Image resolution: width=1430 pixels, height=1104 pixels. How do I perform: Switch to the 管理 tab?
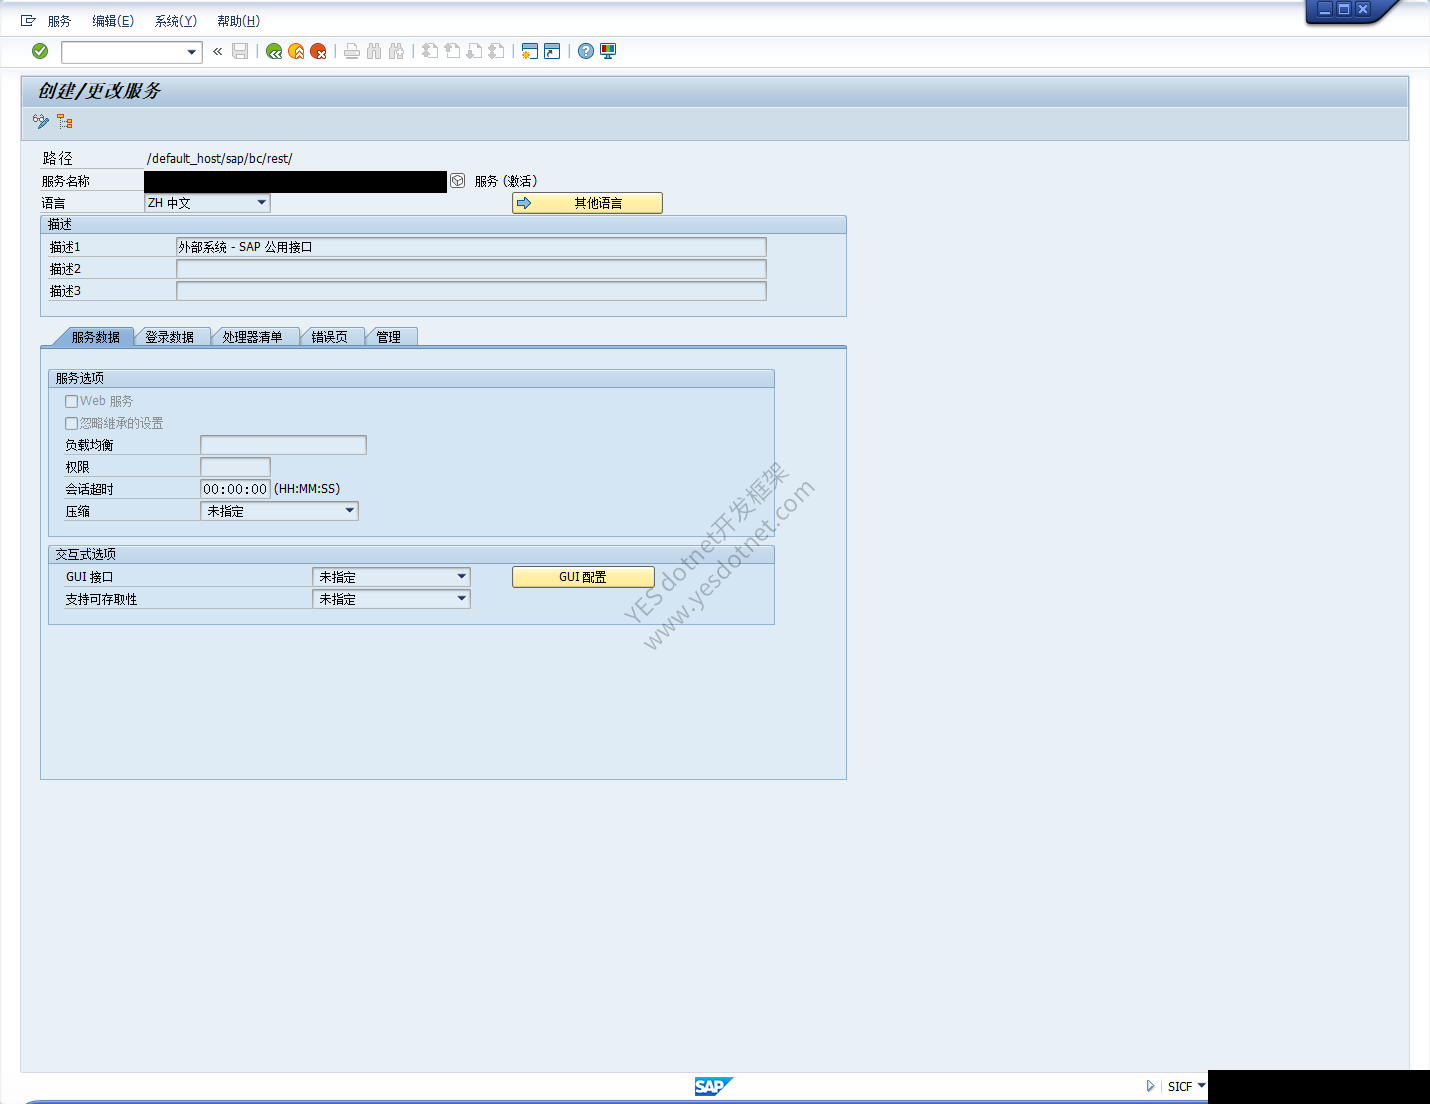(389, 337)
